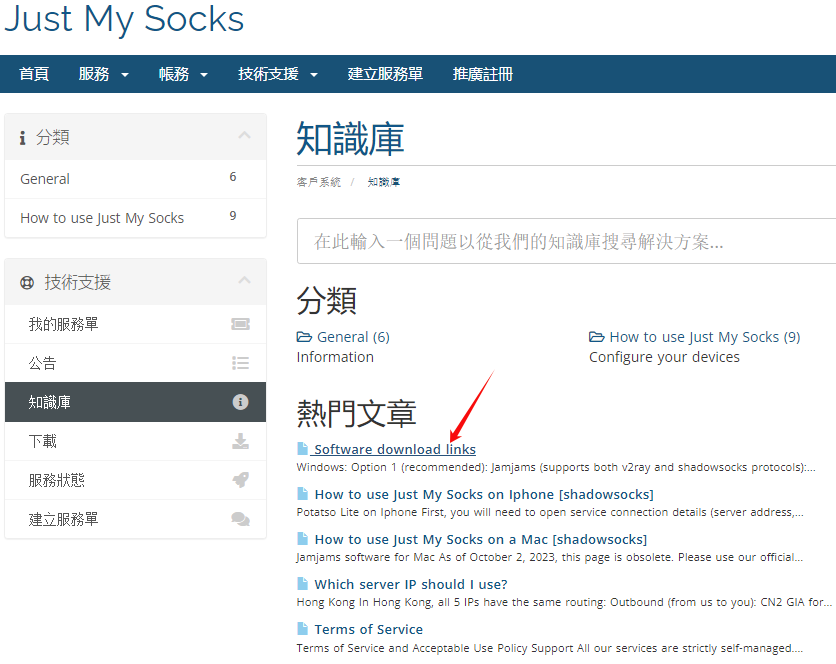The width and height of the screenshot is (836, 664).
Task: Click the knowledge base search field
Action: pos(566,241)
